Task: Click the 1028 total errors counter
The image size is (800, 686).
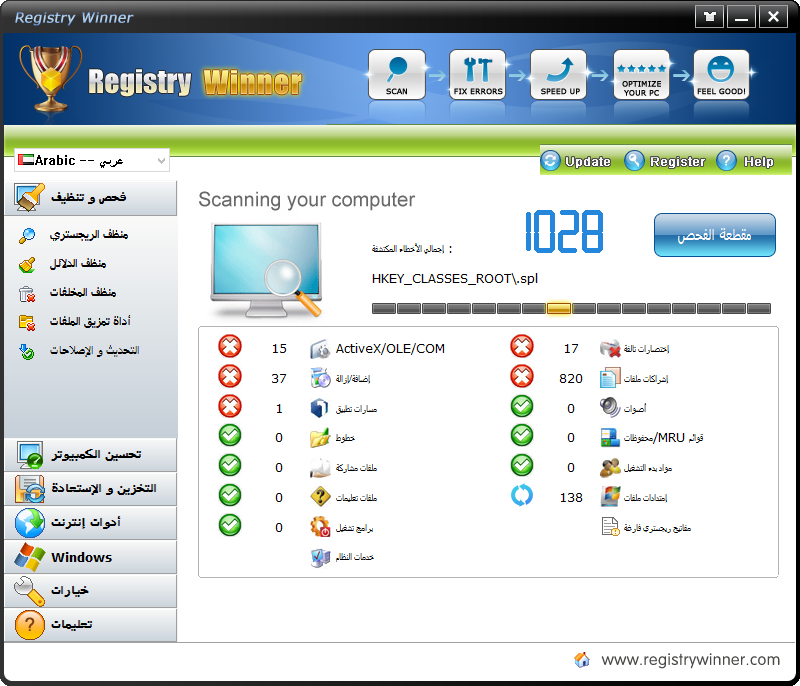Action: coord(564,232)
